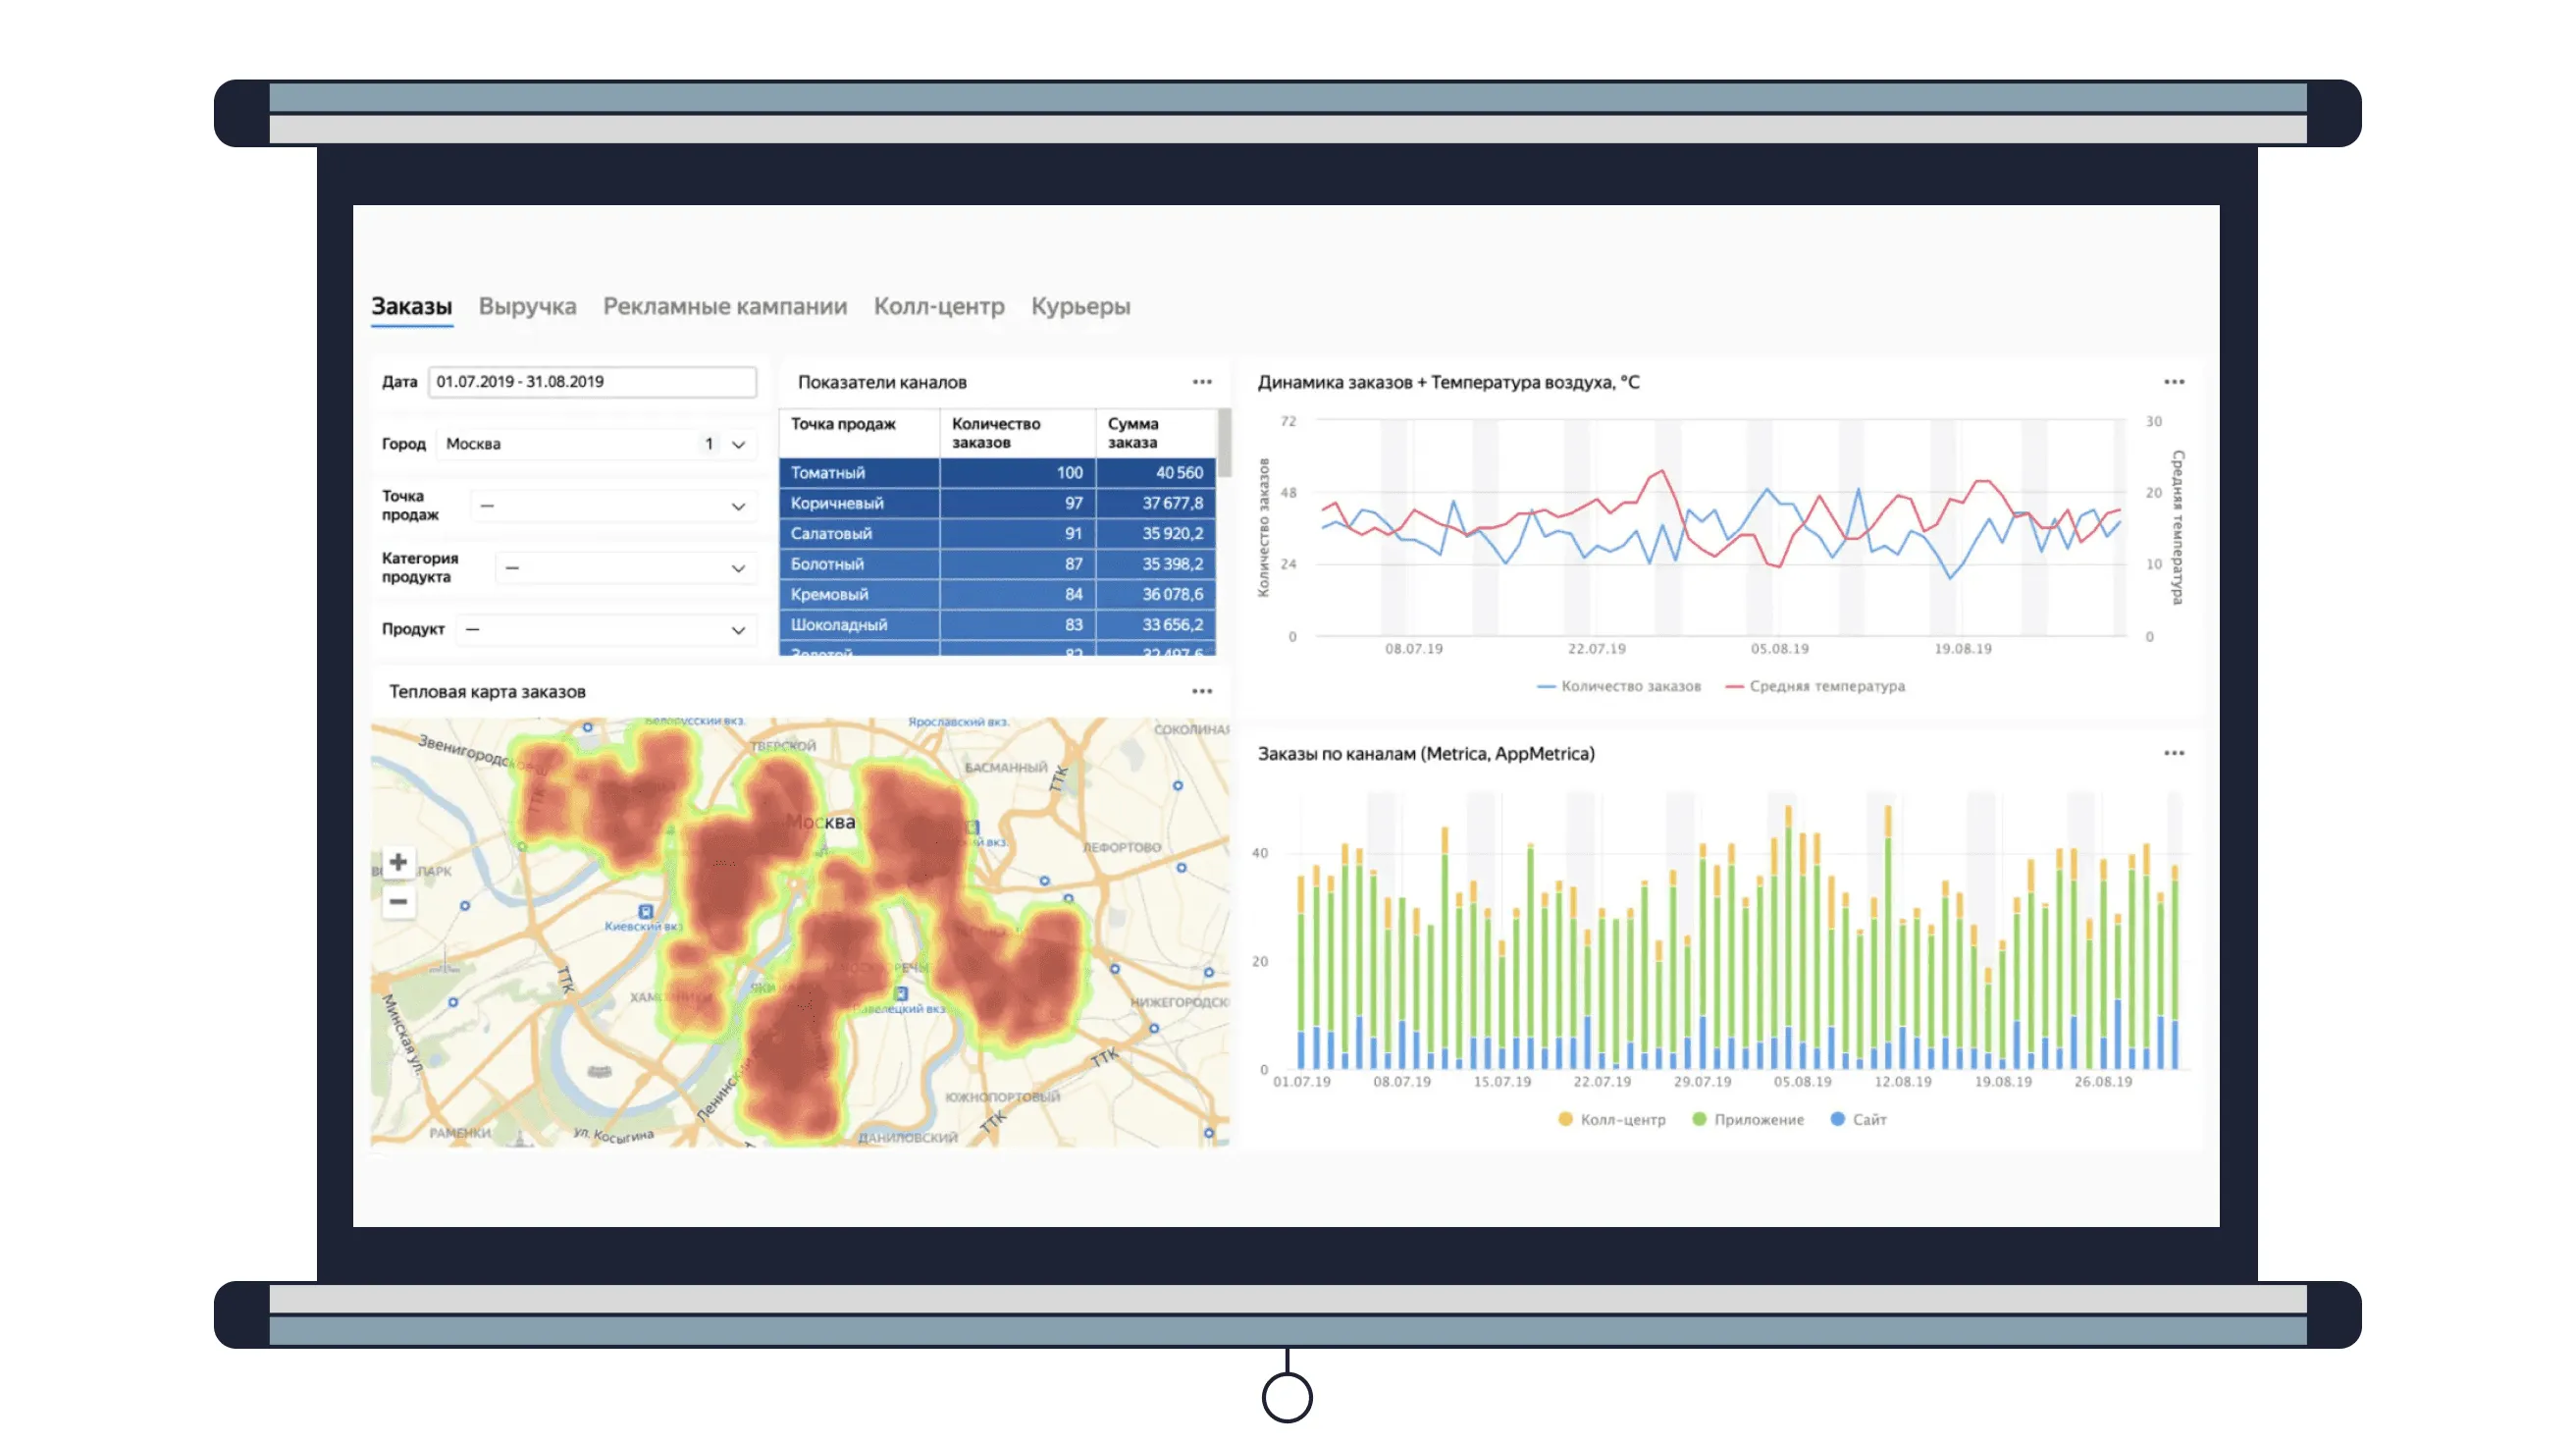Toggle Приложение legend series
Image resolution: width=2576 pixels, height=1443 pixels.
[x=1748, y=1119]
